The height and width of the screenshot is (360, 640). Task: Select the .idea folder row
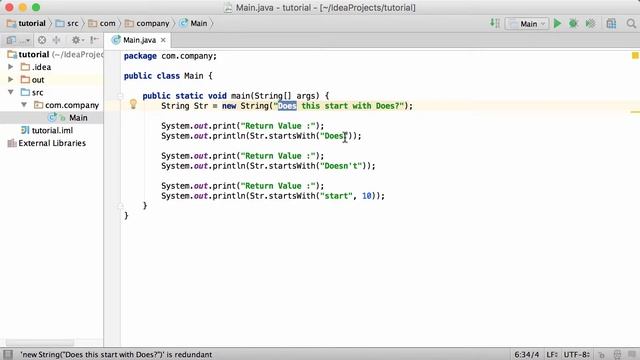[x=52, y=67]
